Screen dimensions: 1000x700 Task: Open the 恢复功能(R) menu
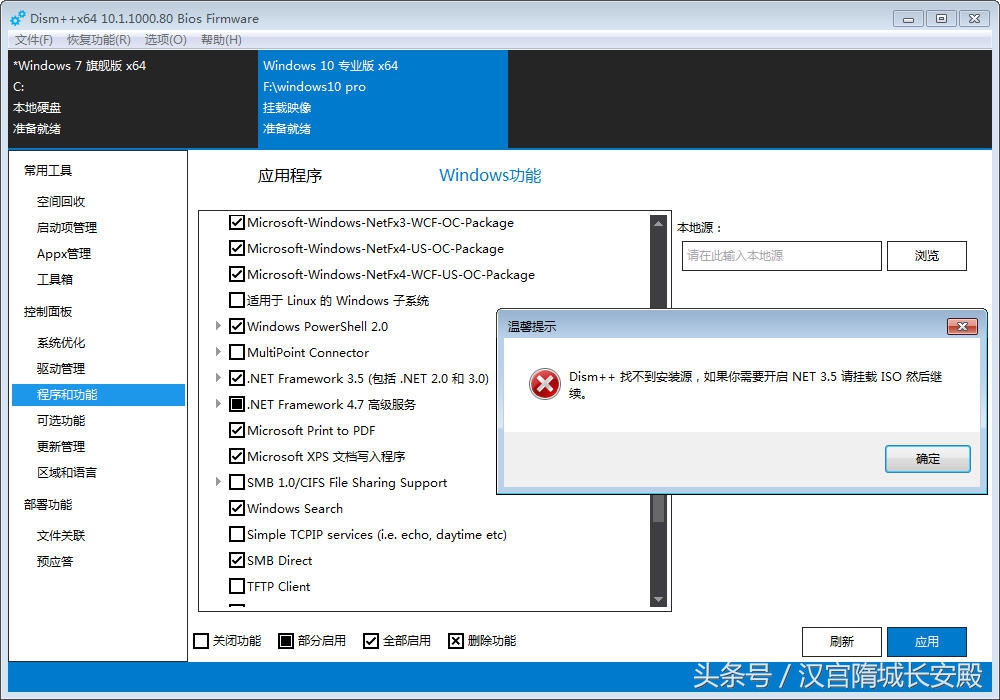click(x=99, y=40)
